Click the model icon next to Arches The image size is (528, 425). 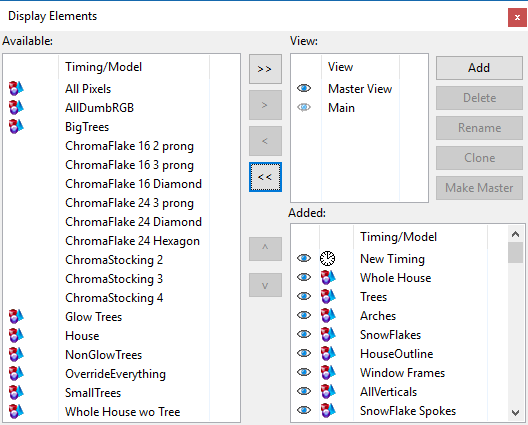point(328,316)
